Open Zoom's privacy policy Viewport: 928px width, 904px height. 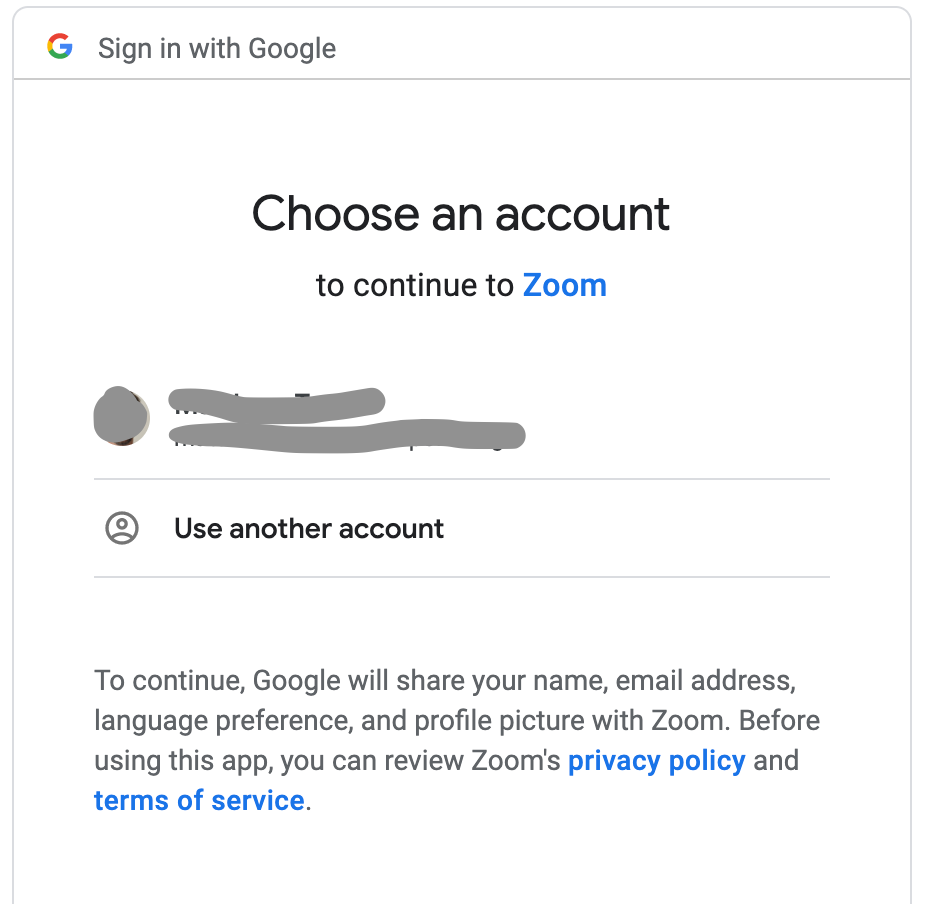[x=656, y=761]
